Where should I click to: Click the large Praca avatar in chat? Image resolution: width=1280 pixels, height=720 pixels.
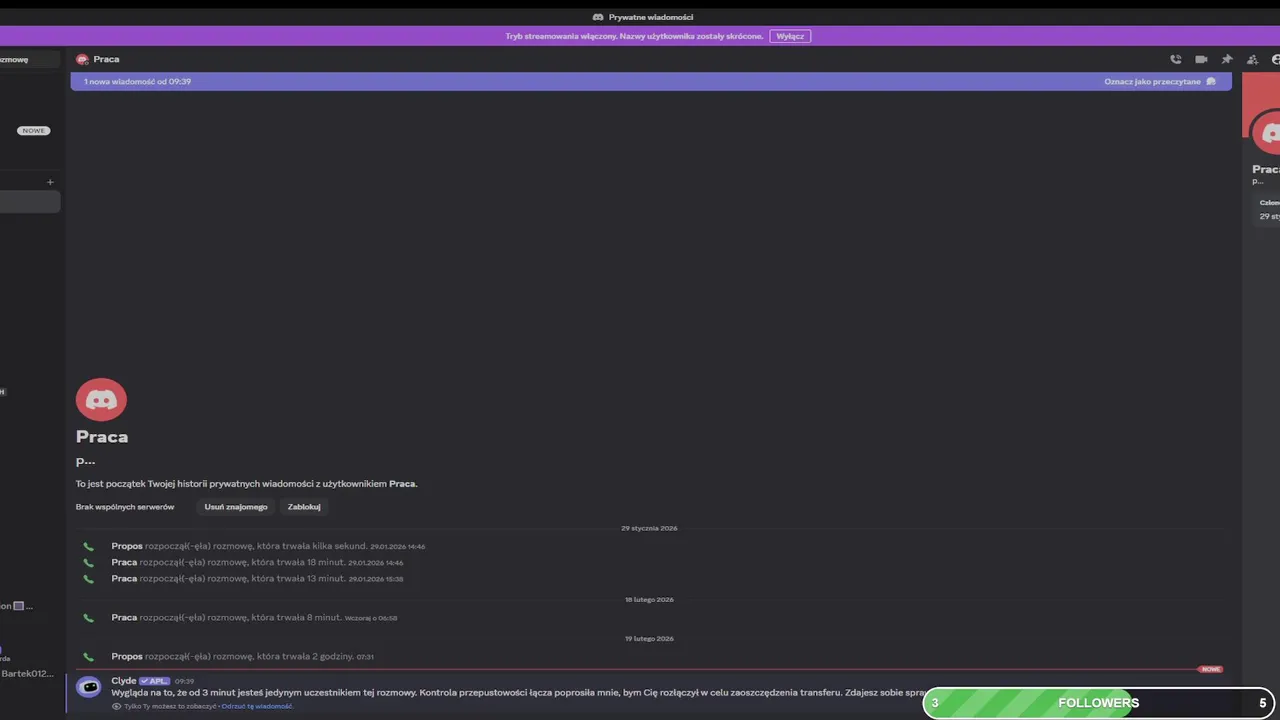tap(101, 399)
